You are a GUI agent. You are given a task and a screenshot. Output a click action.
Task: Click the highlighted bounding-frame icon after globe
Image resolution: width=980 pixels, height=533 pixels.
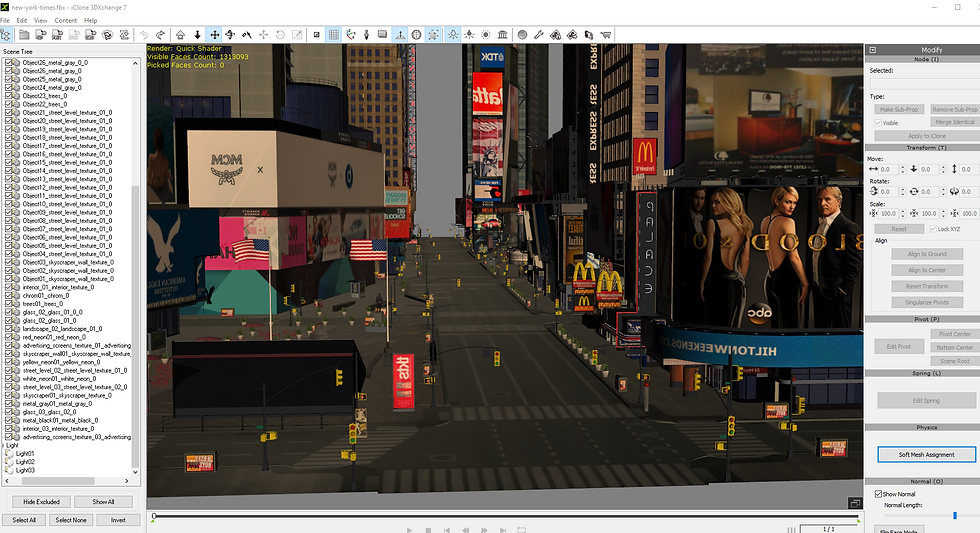pyautogui.click(x=433, y=35)
